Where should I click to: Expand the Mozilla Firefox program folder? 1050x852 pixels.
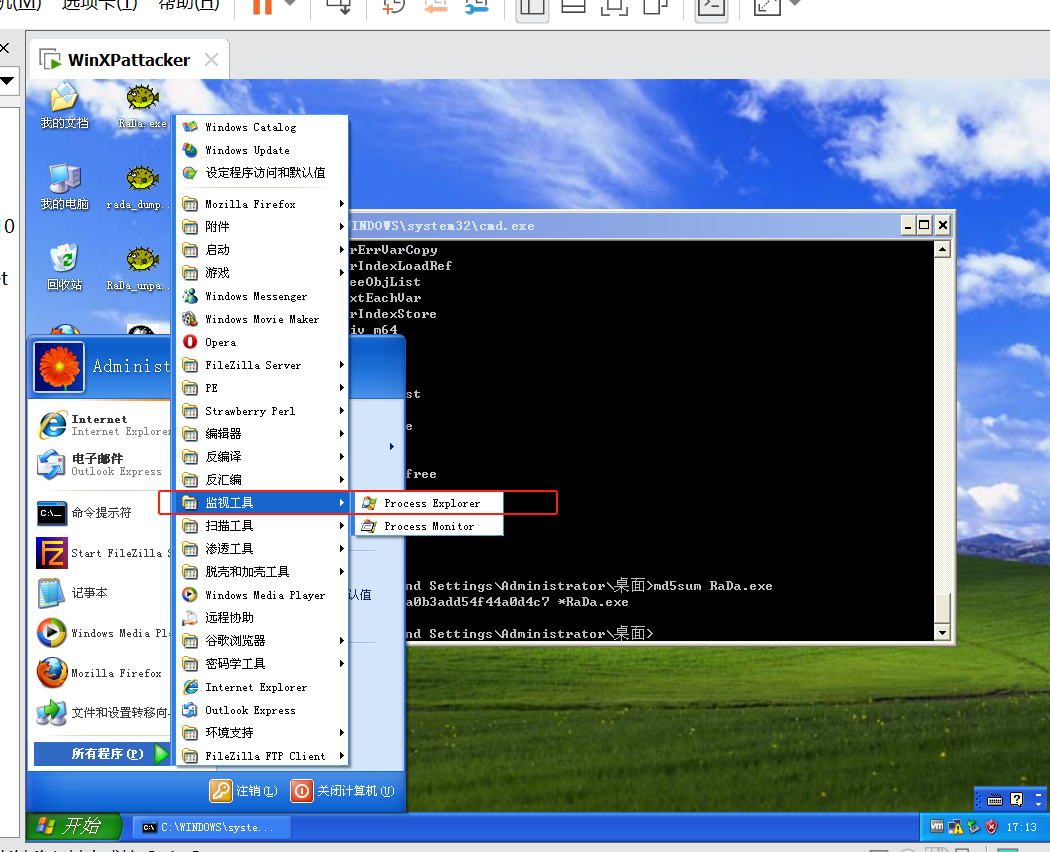(x=262, y=204)
